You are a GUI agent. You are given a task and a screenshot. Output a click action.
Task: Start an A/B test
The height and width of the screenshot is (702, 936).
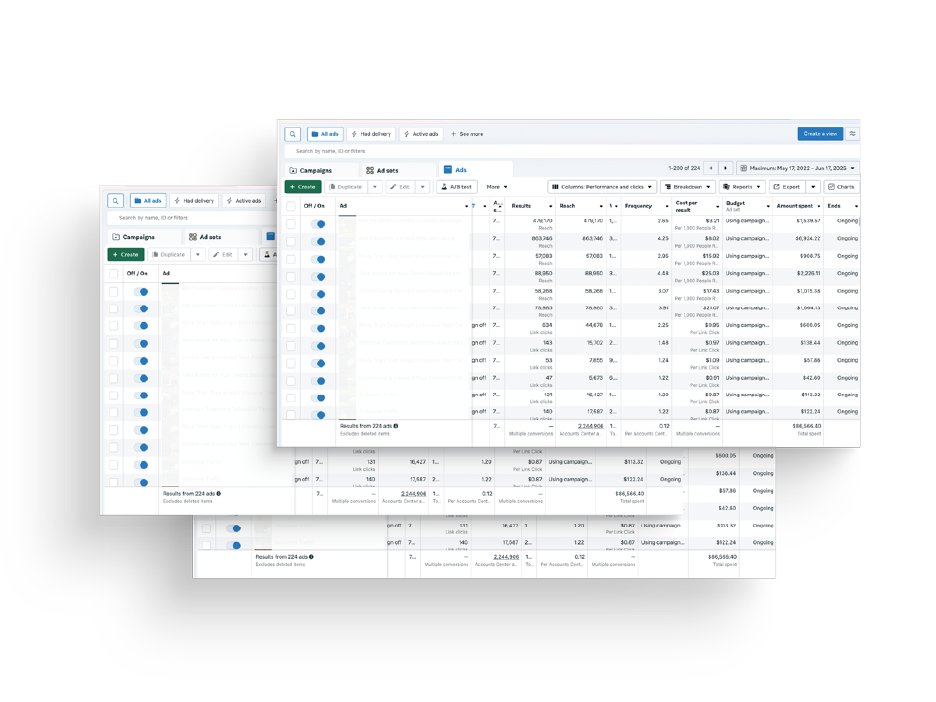457,187
